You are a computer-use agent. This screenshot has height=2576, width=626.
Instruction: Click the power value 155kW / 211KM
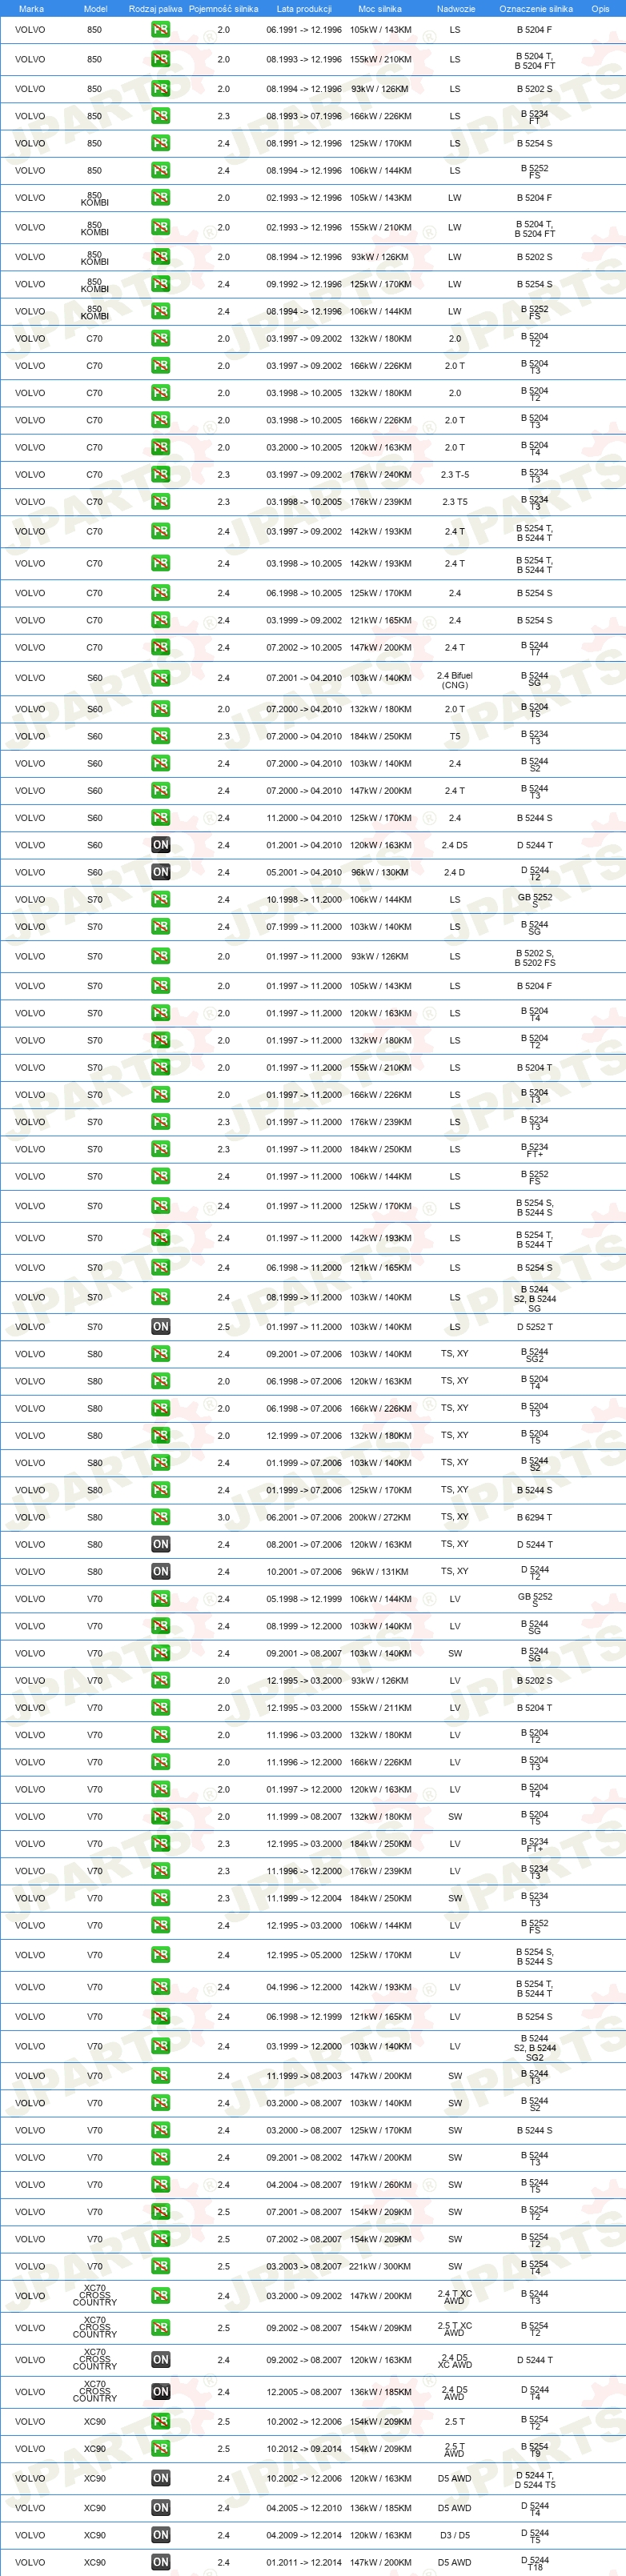380,1708
